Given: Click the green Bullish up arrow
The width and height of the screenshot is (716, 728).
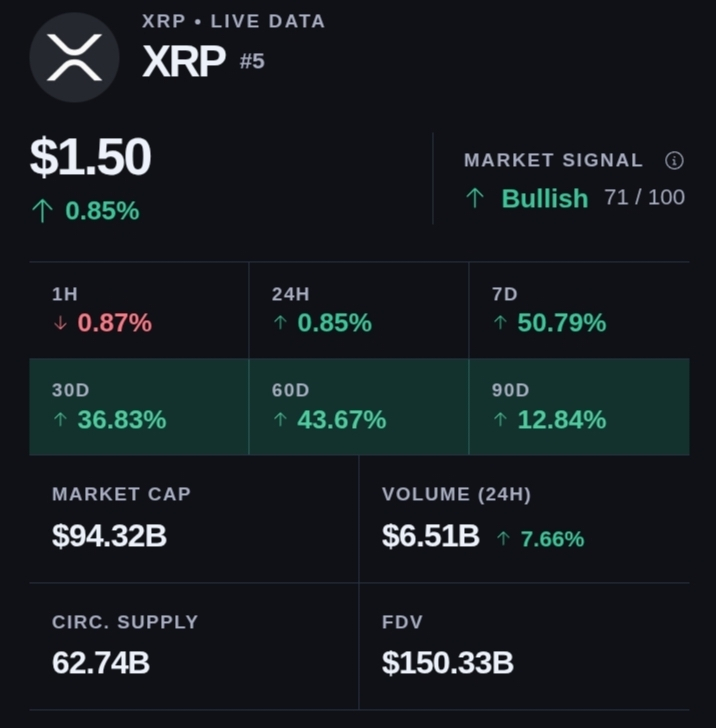Looking at the screenshot, I should coord(475,198).
